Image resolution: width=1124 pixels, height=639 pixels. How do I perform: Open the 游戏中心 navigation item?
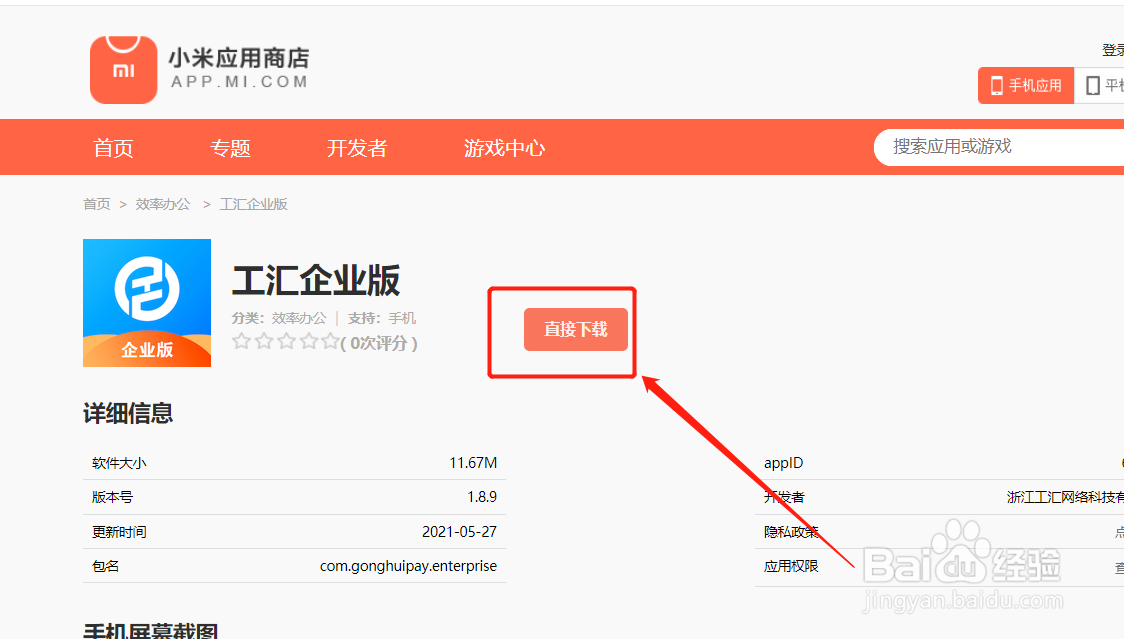(504, 147)
